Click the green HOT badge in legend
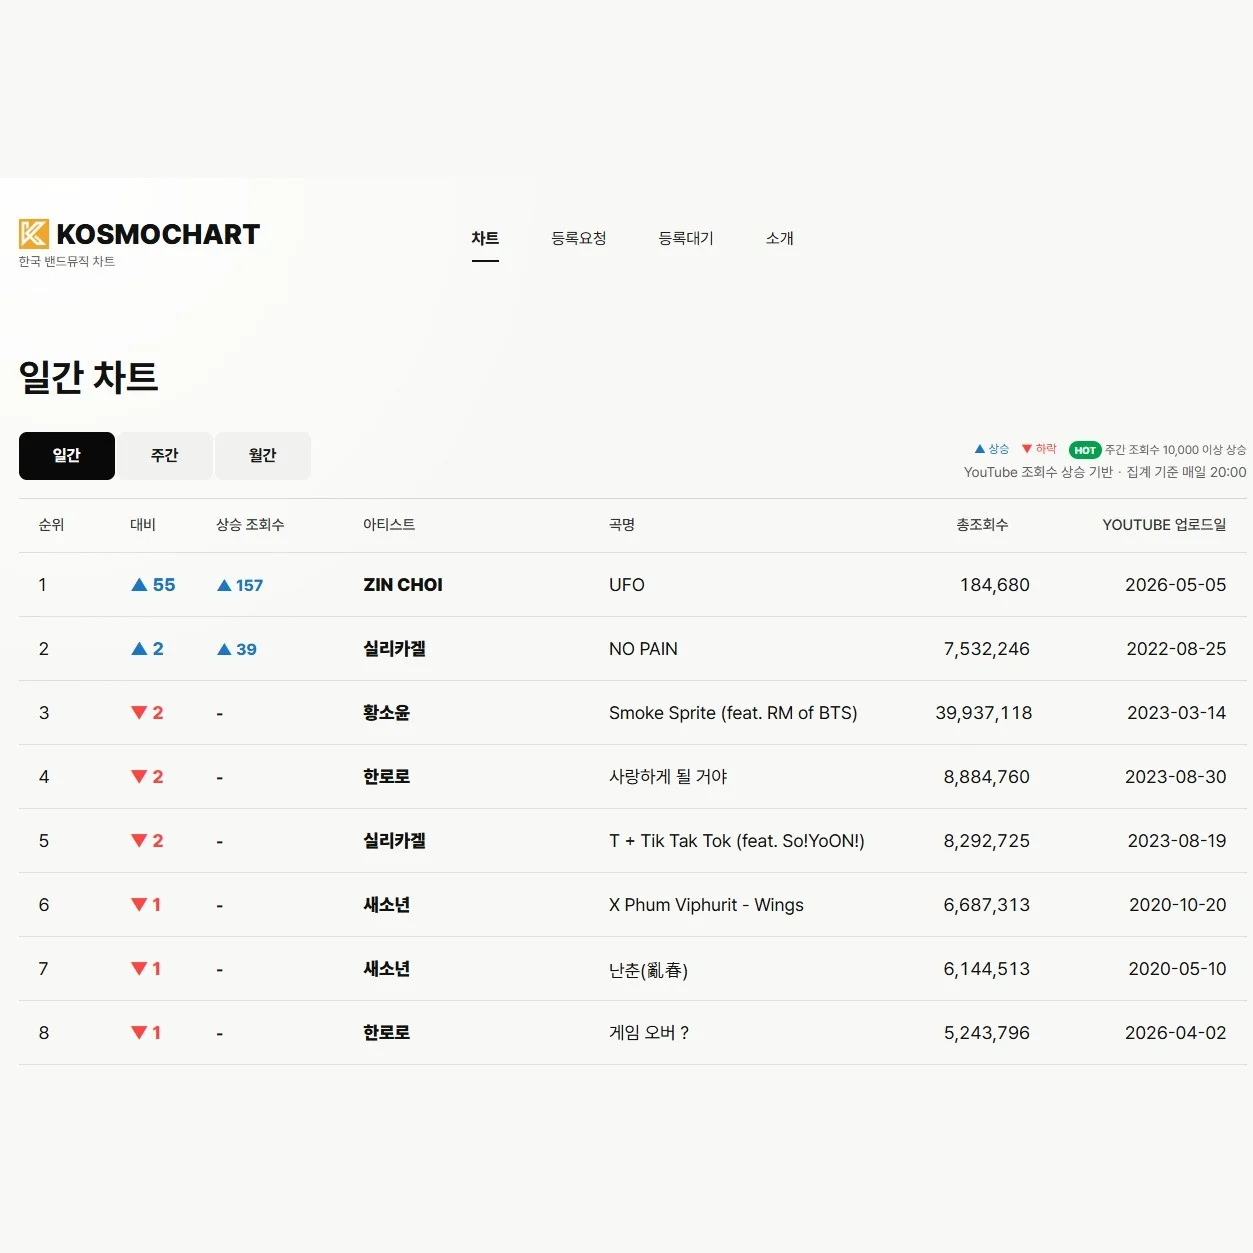1253x1253 pixels. [1085, 450]
